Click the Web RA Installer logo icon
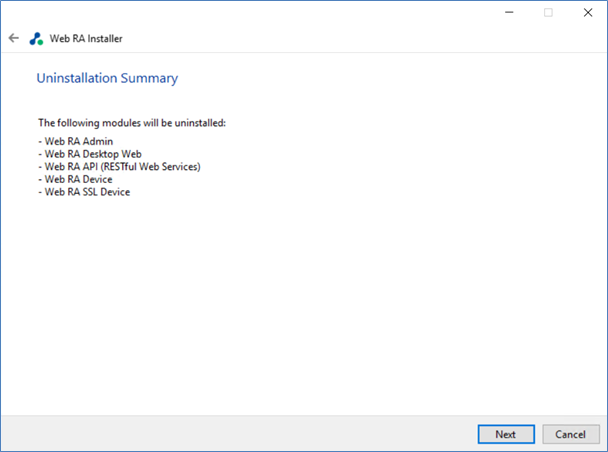 [36, 39]
